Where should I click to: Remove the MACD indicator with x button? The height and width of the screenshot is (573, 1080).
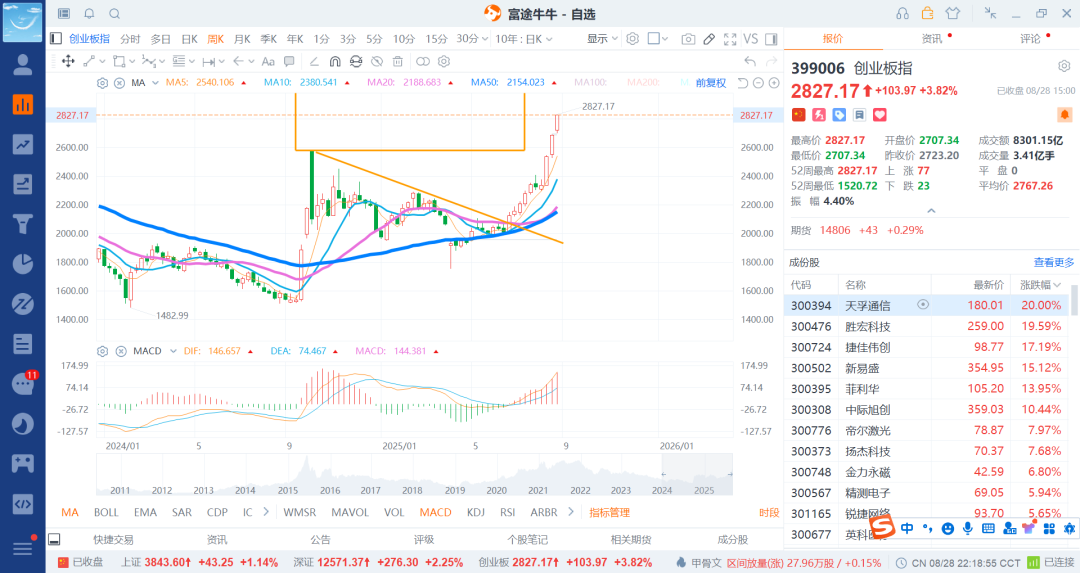pos(121,351)
